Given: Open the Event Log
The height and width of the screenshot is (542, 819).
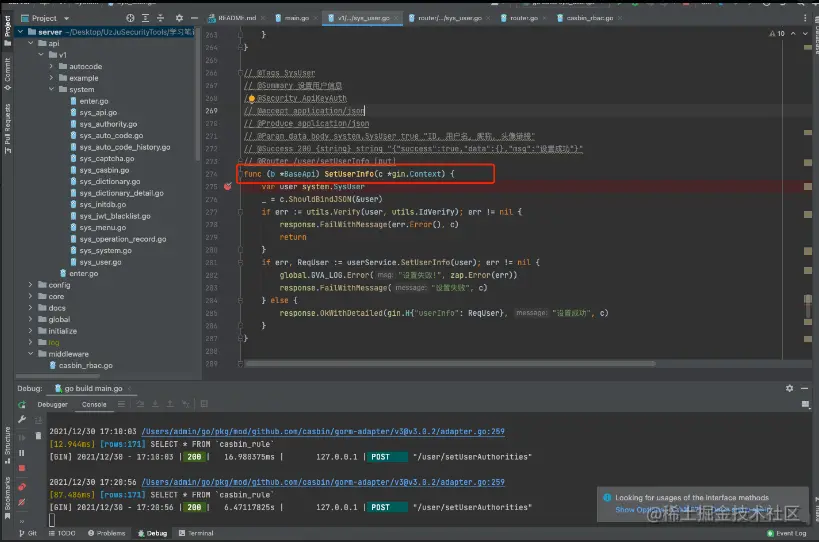Looking at the screenshot, I should tap(787, 533).
